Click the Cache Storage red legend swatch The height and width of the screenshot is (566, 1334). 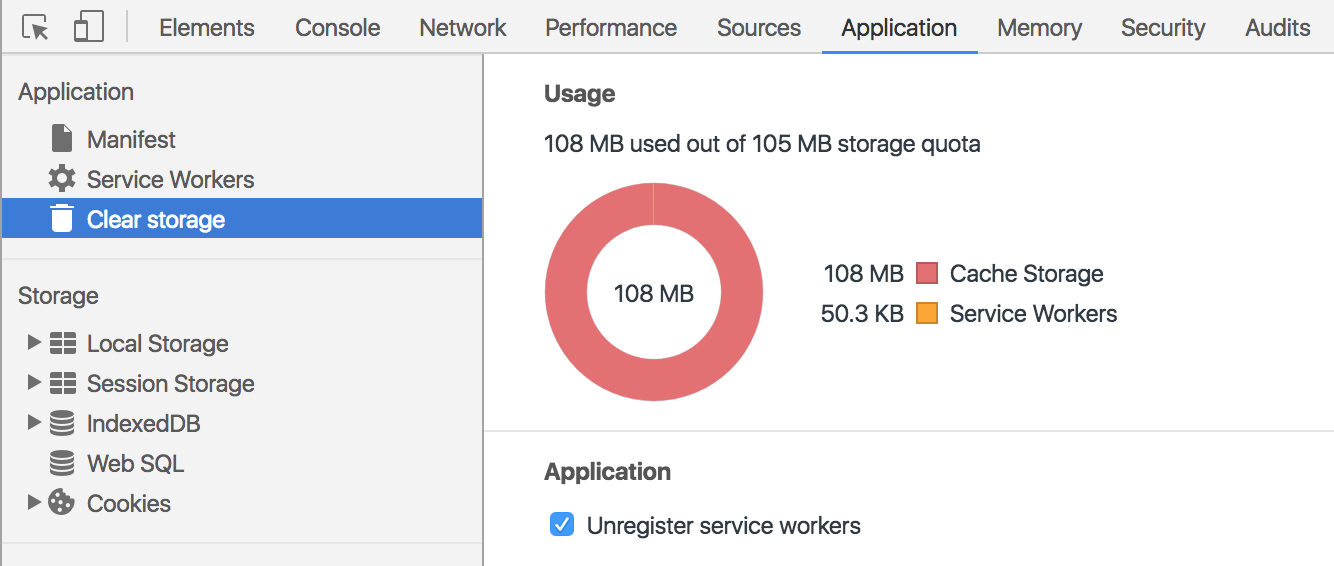tap(927, 273)
